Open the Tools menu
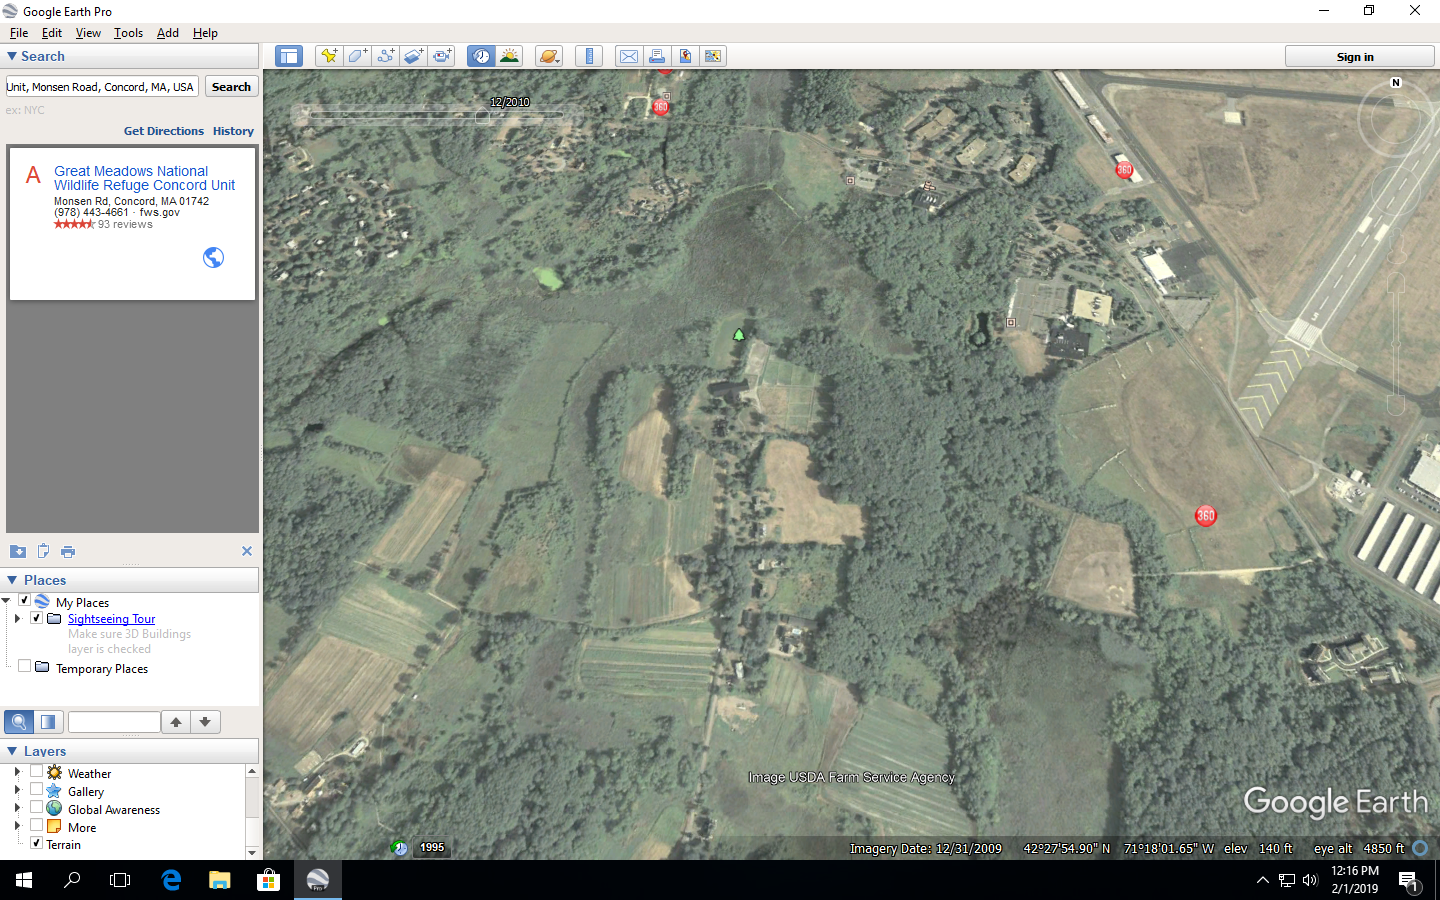The image size is (1440, 900). (128, 33)
